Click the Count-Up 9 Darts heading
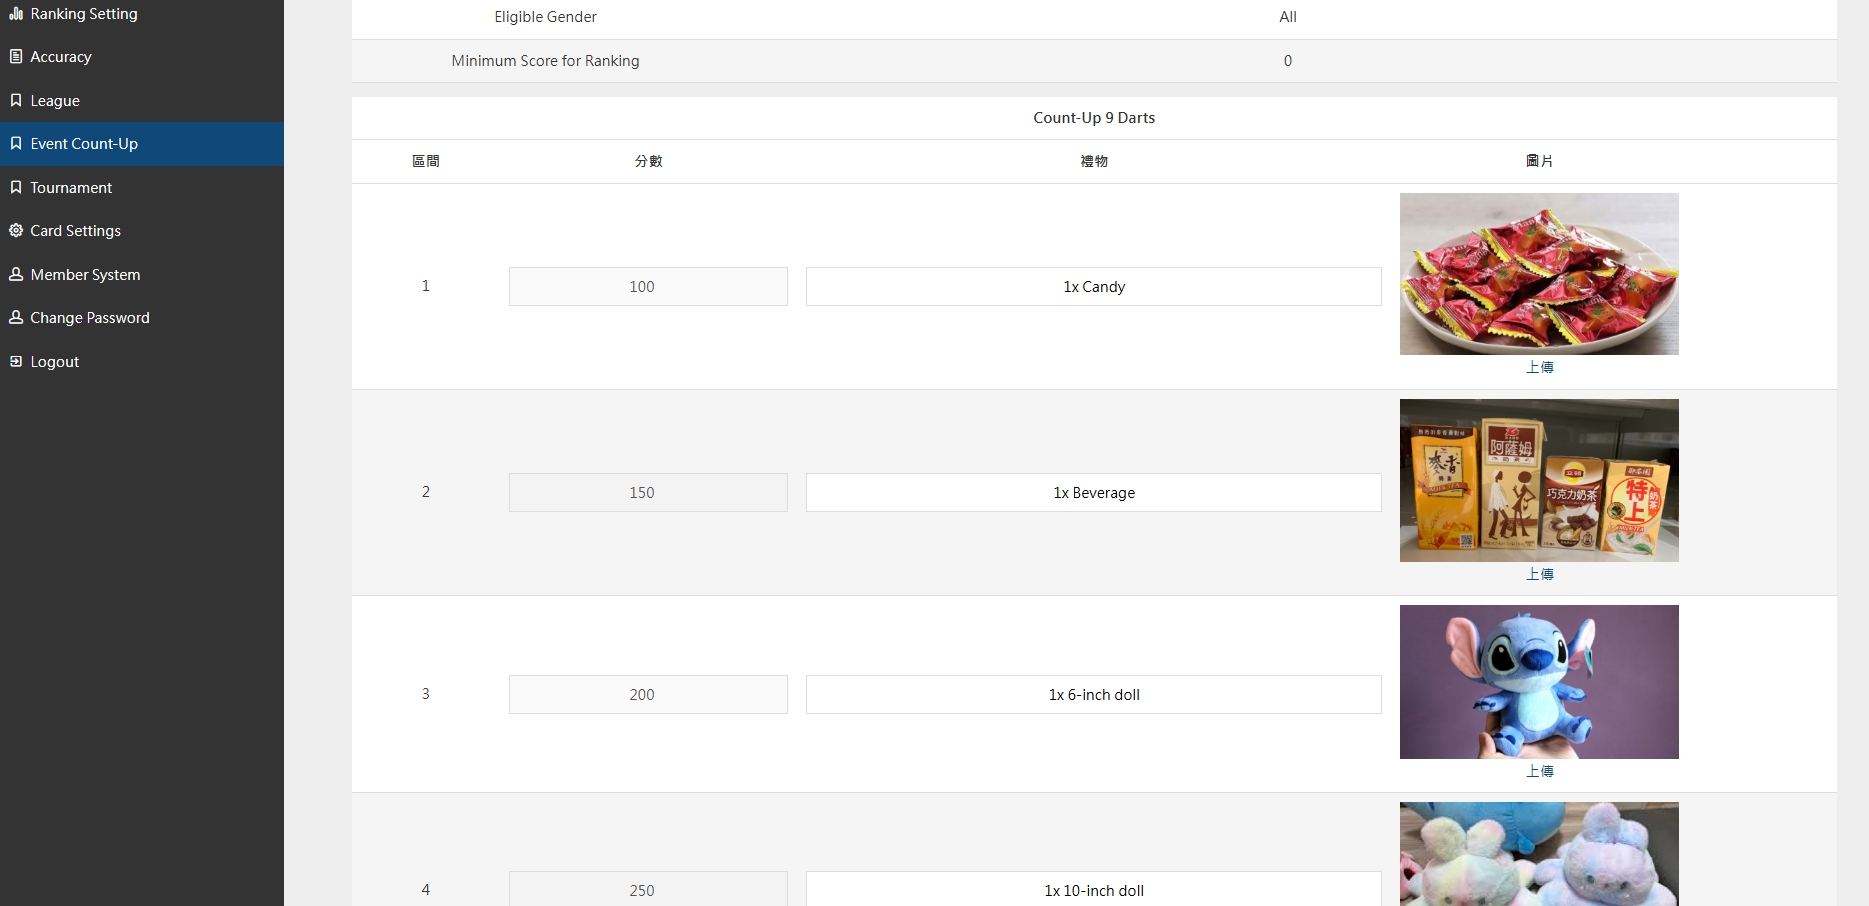Viewport: 1869px width, 906px height. point(1094,118)
